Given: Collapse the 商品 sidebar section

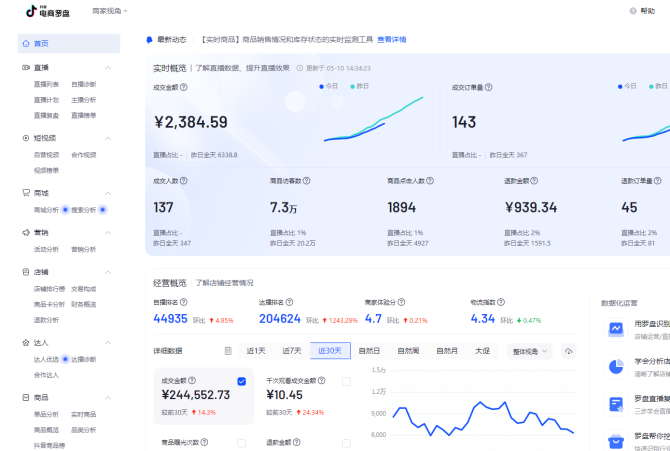Looking at the screenshot, I should click(x=108, y=398).
